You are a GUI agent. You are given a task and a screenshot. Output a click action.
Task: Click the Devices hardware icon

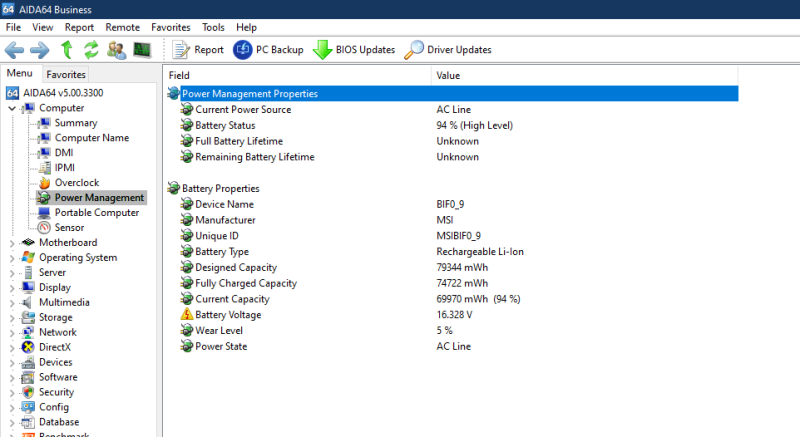[x=28, y=362]
